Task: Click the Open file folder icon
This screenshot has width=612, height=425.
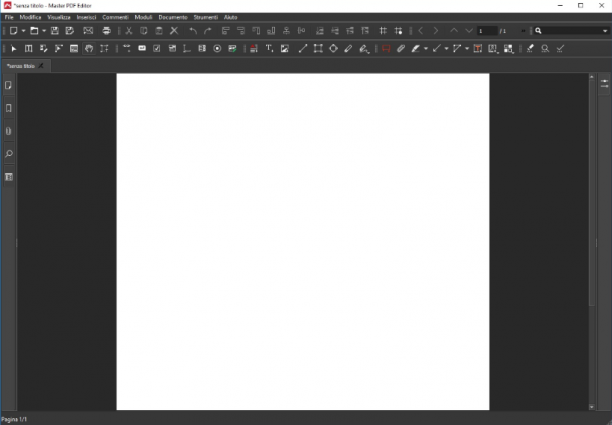Action: point(34,31)
